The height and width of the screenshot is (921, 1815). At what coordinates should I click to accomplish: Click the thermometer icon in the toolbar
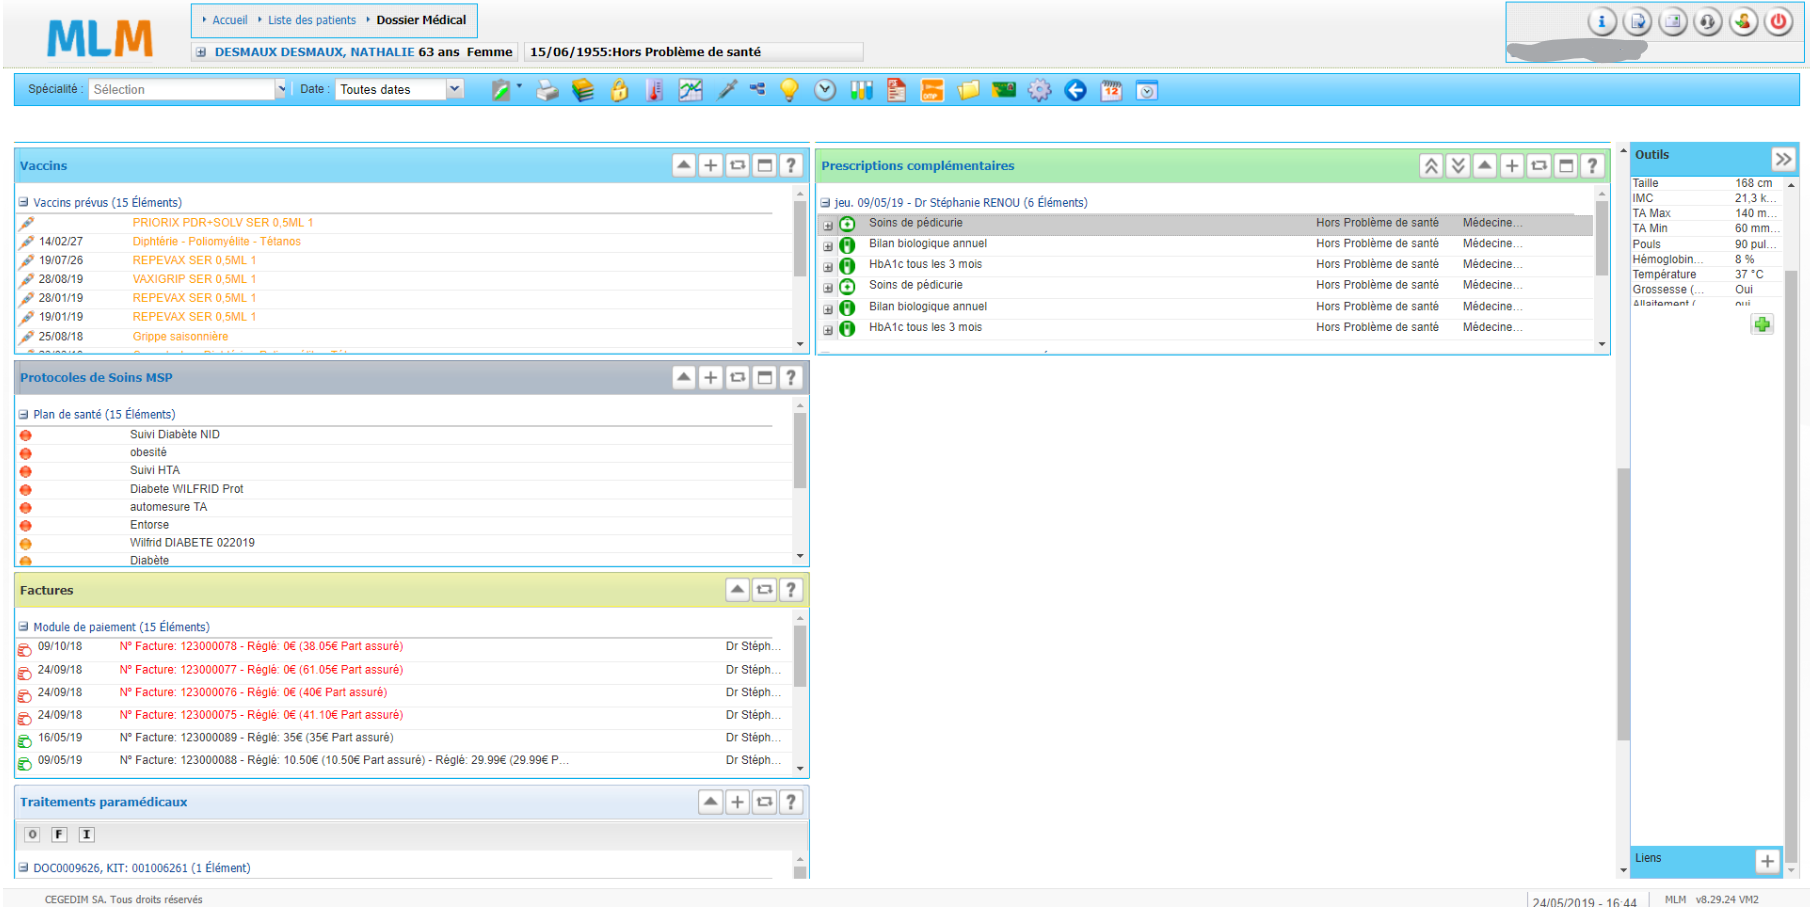coord(655,91)
